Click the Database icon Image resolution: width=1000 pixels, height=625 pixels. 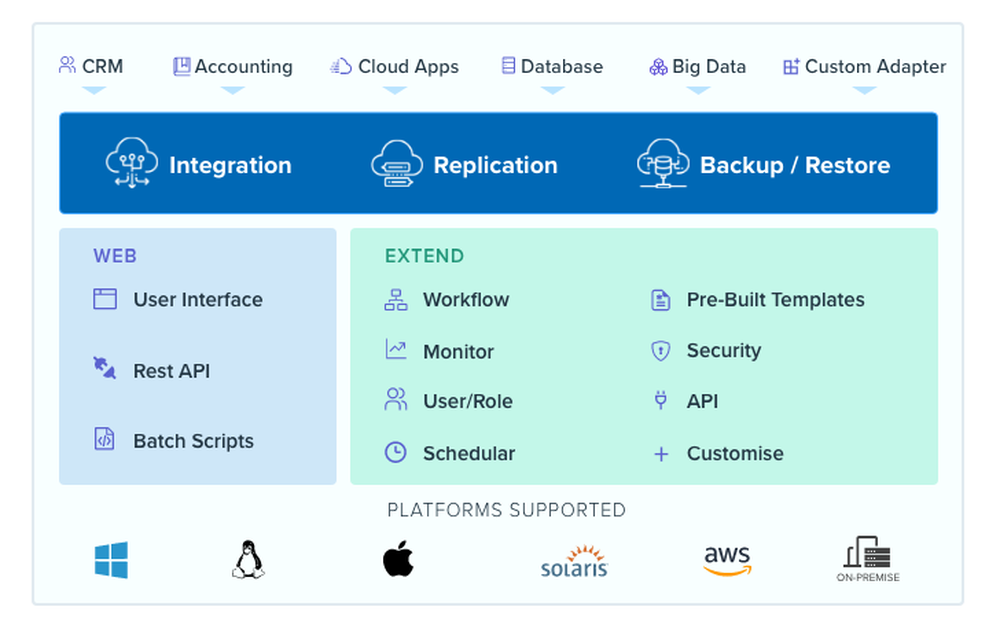coord(508,66)
